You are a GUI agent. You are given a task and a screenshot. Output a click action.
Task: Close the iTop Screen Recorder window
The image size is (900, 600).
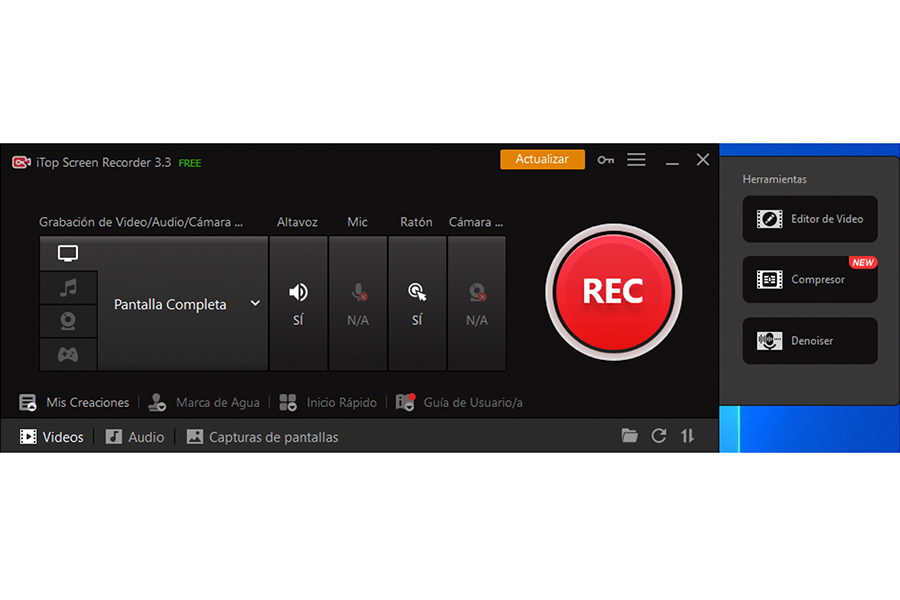point(703,160)
